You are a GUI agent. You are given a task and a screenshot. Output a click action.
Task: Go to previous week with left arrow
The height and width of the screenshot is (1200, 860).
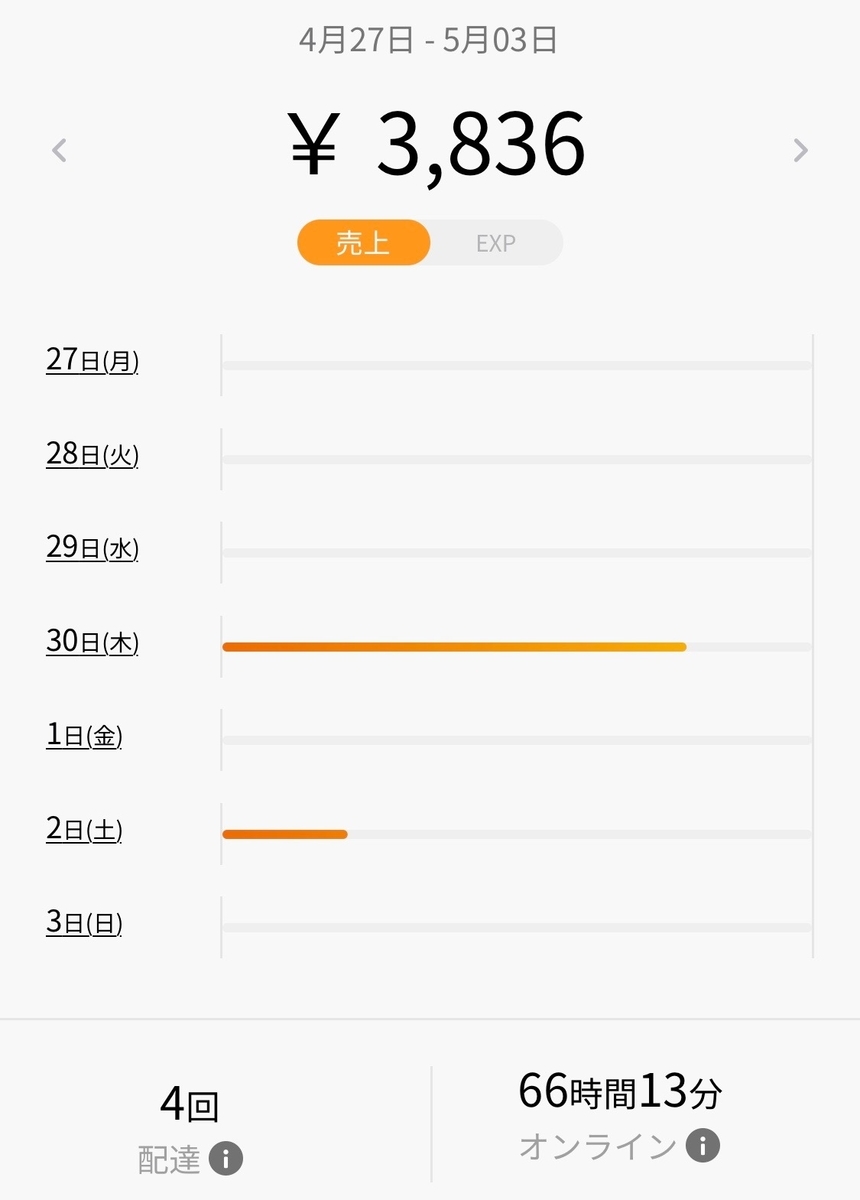(59, 150)
